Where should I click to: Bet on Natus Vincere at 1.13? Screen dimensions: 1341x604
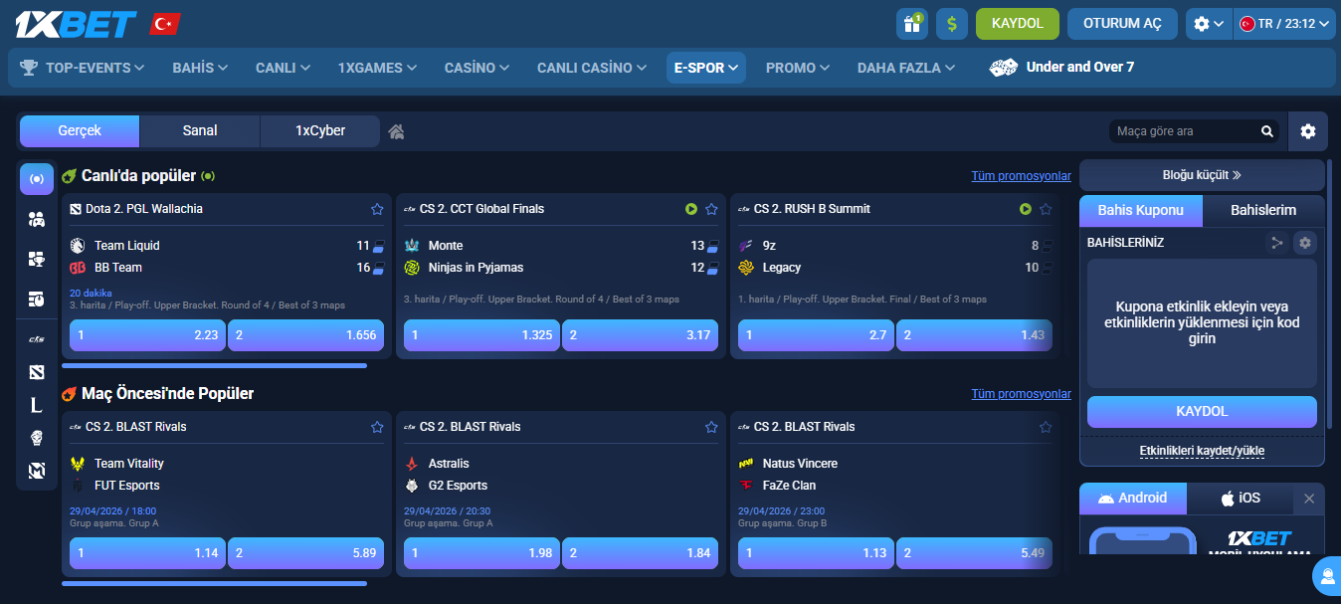pyautogui.click(x=816, y=553)
